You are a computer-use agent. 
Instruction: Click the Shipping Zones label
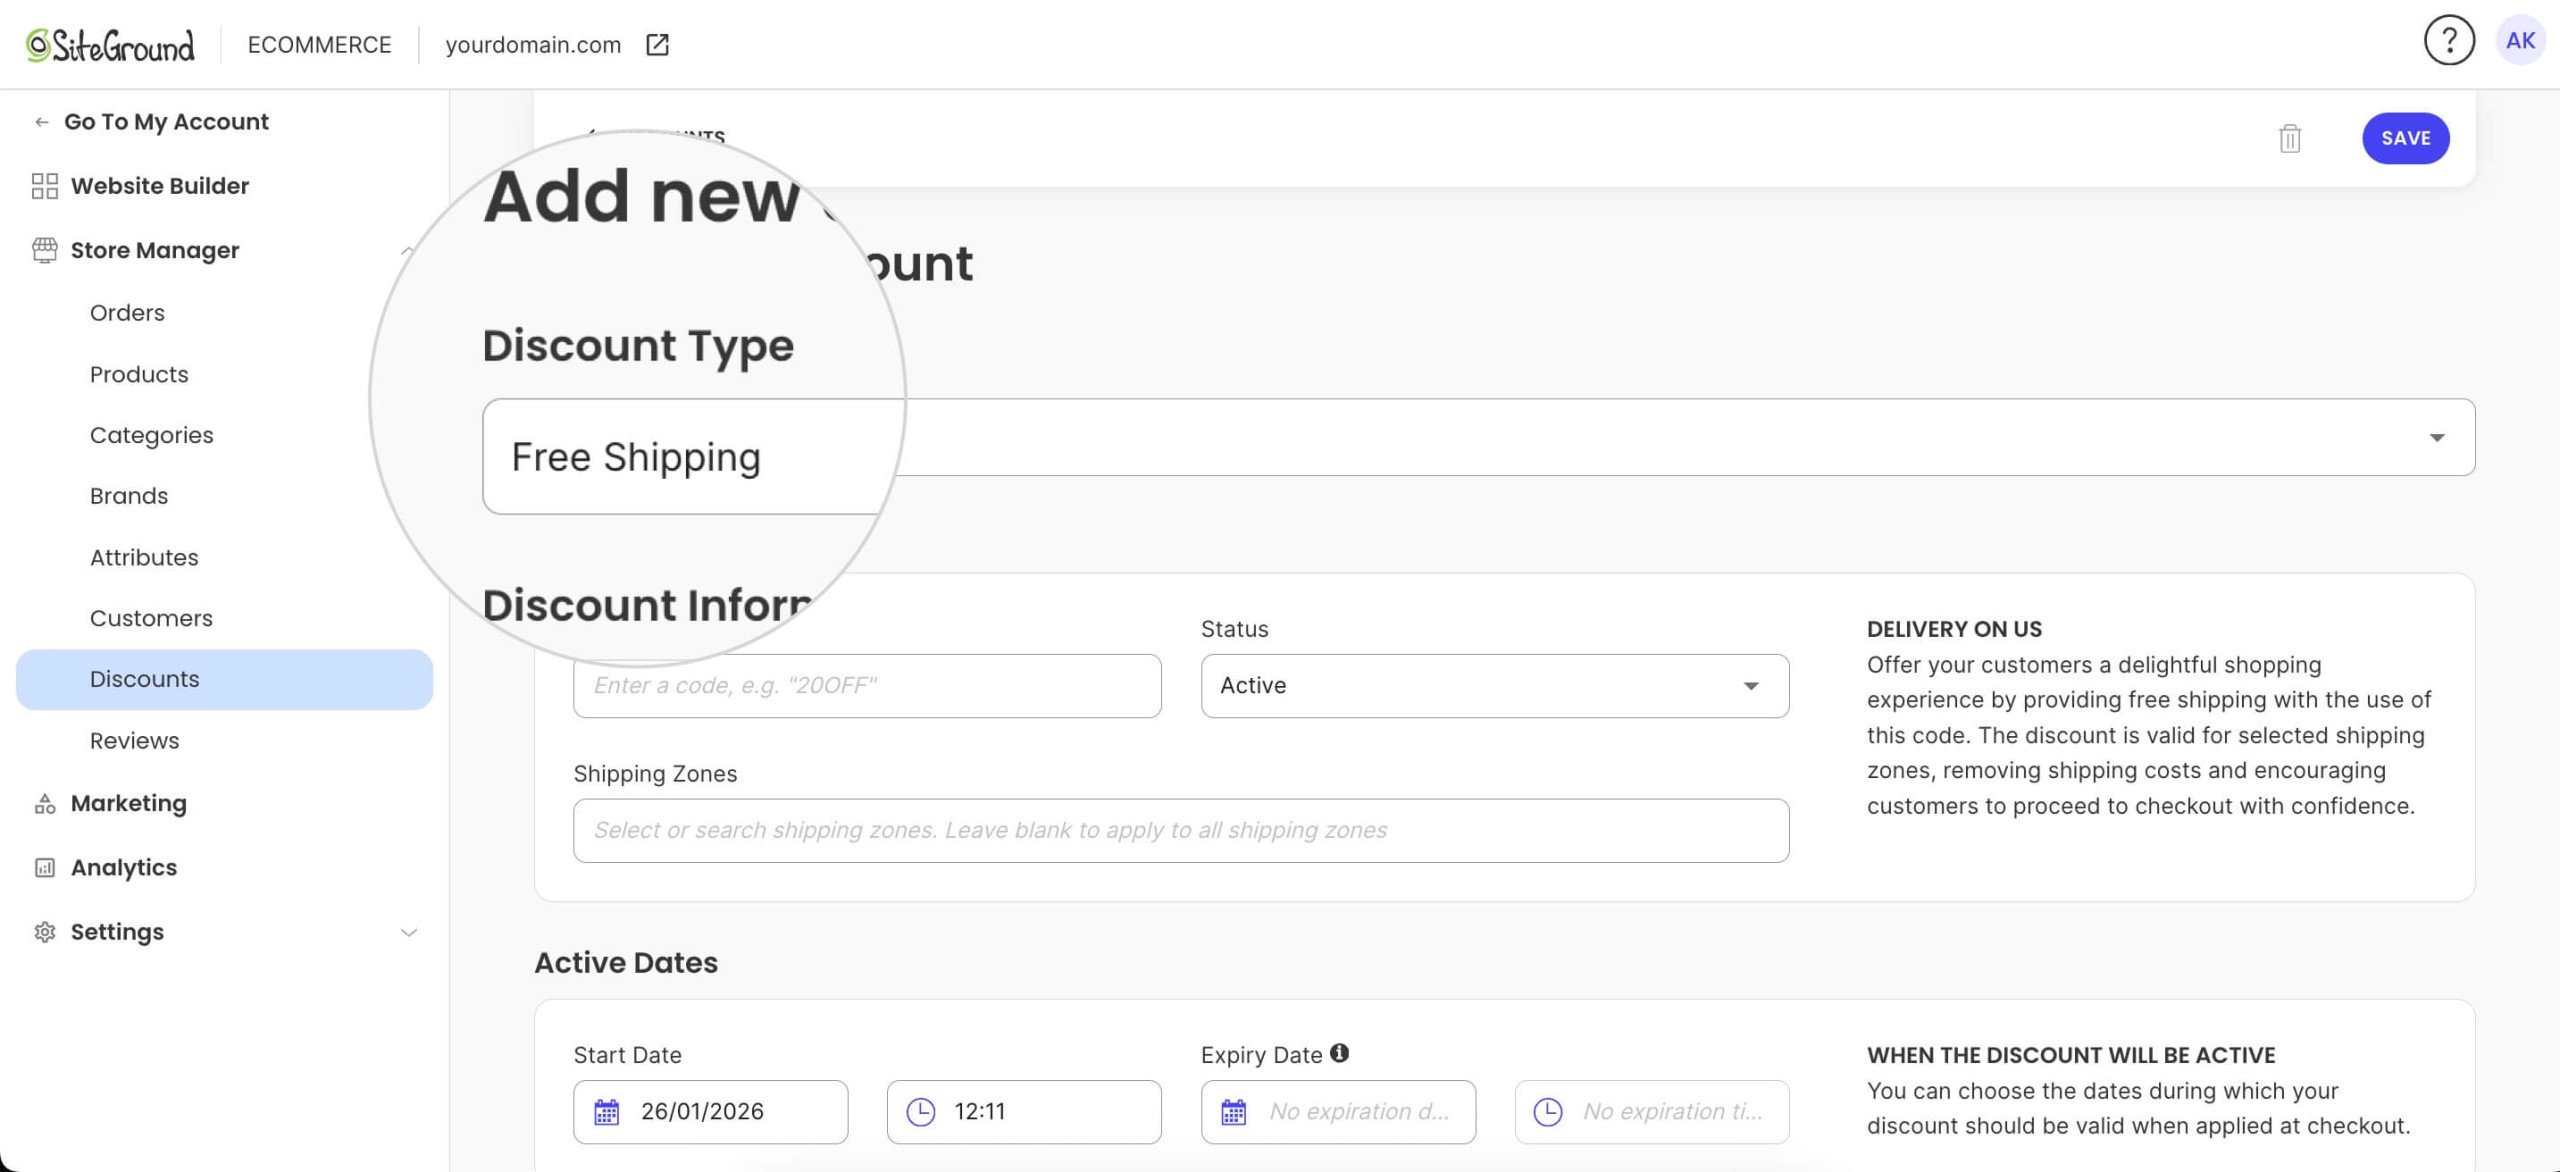coord(655,774)
